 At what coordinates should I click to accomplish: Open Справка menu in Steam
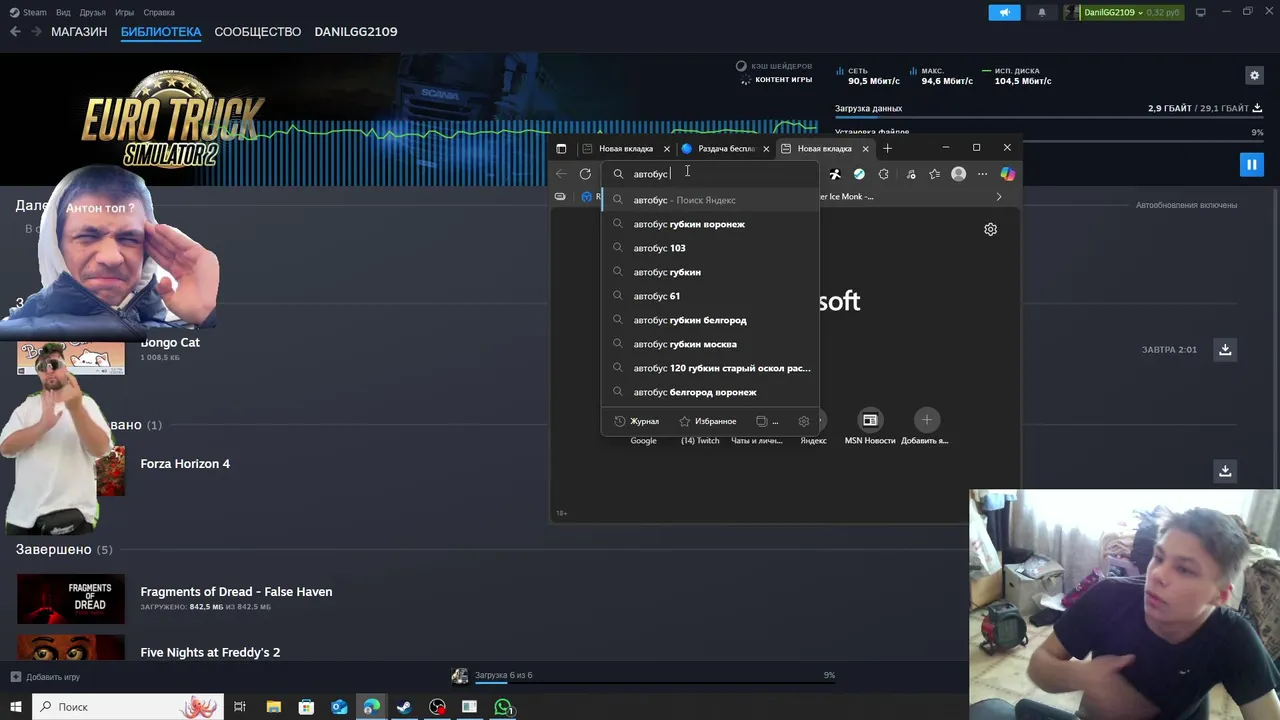click(159, 12)
